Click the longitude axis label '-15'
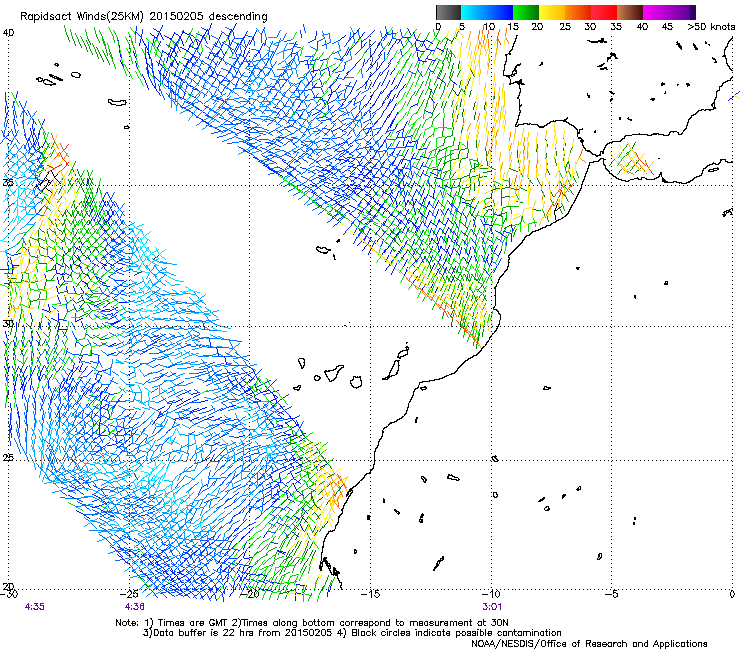Screen dimensions: 740x650 click(x=370, y=594)
